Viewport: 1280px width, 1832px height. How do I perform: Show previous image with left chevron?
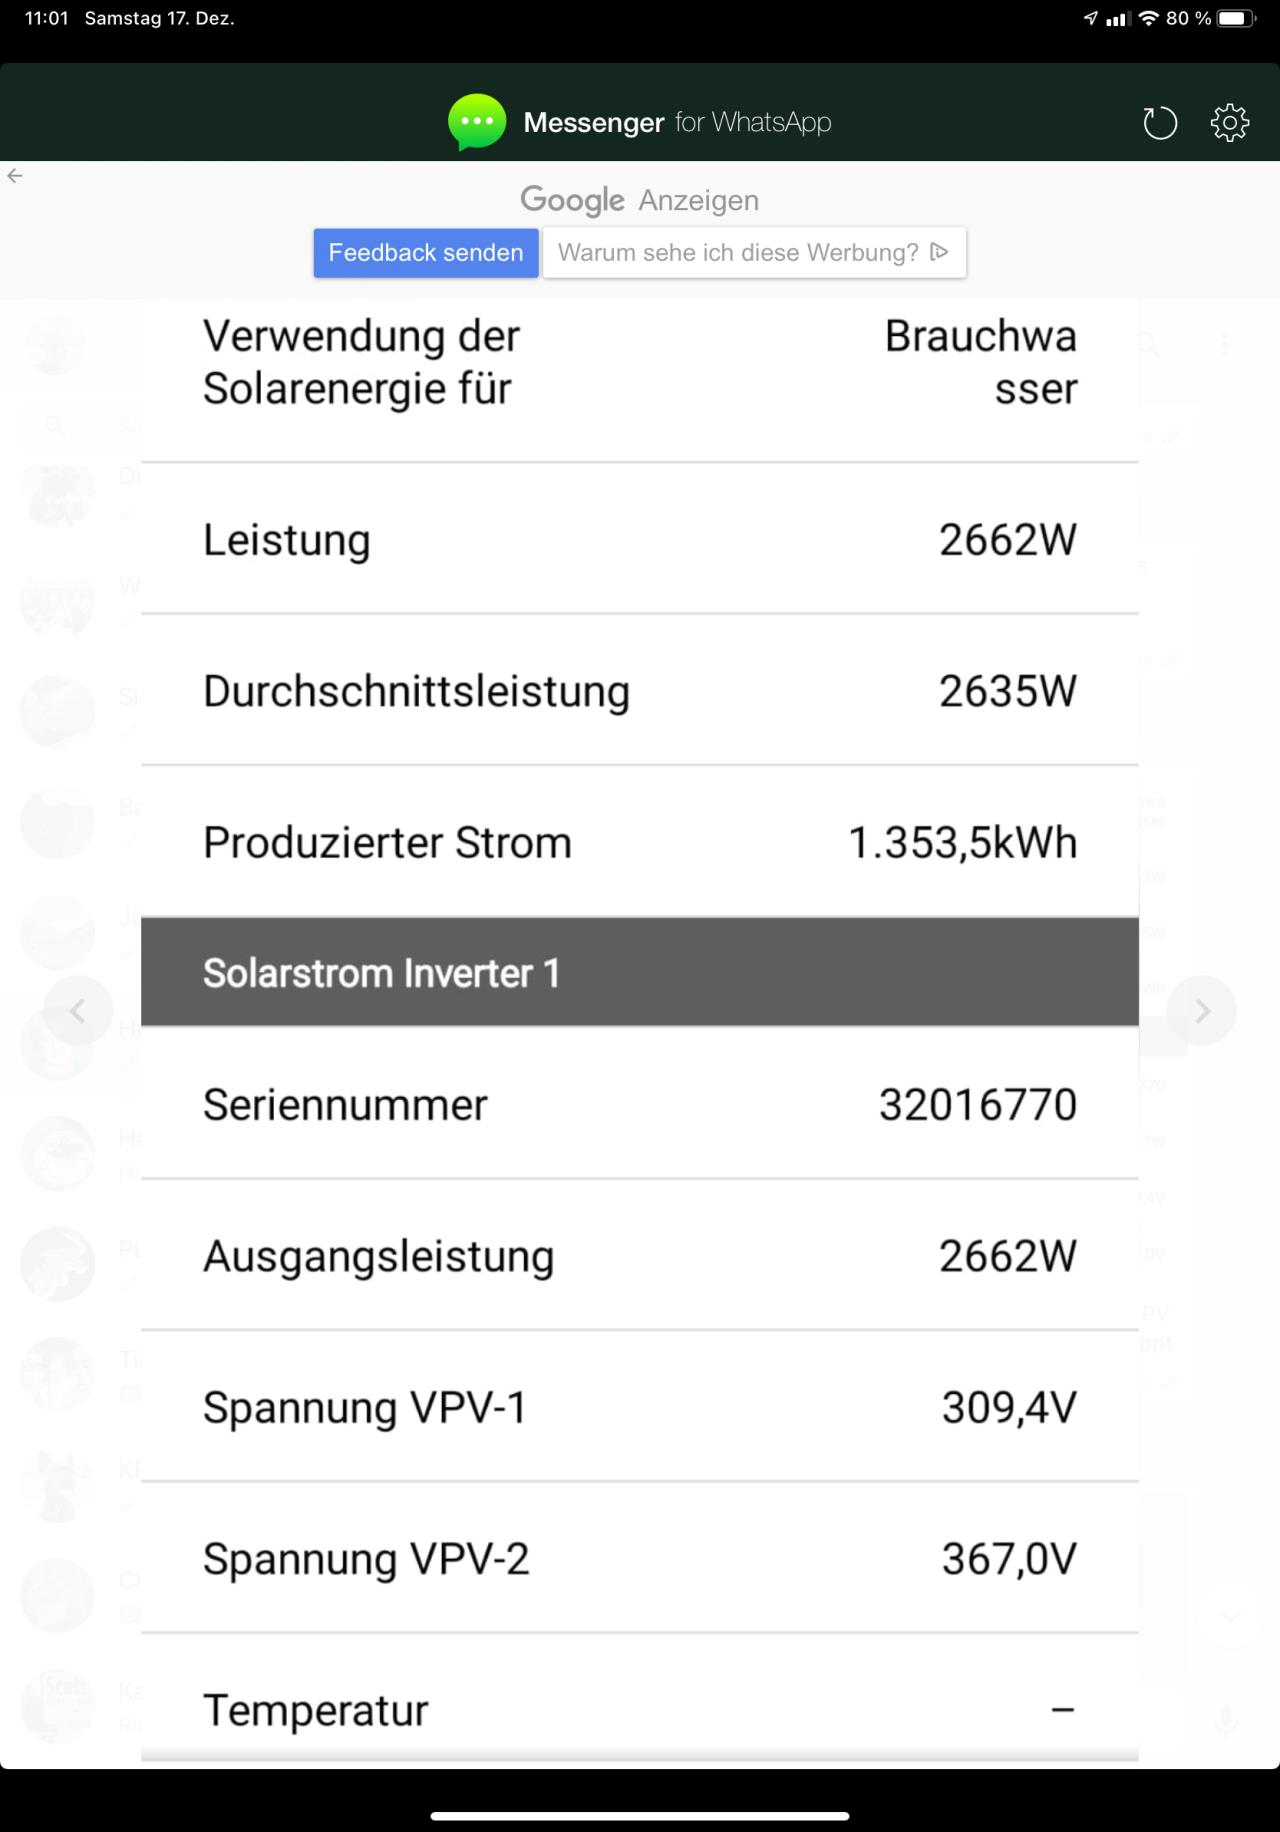pyautogui.click(x=78, y=1011)
